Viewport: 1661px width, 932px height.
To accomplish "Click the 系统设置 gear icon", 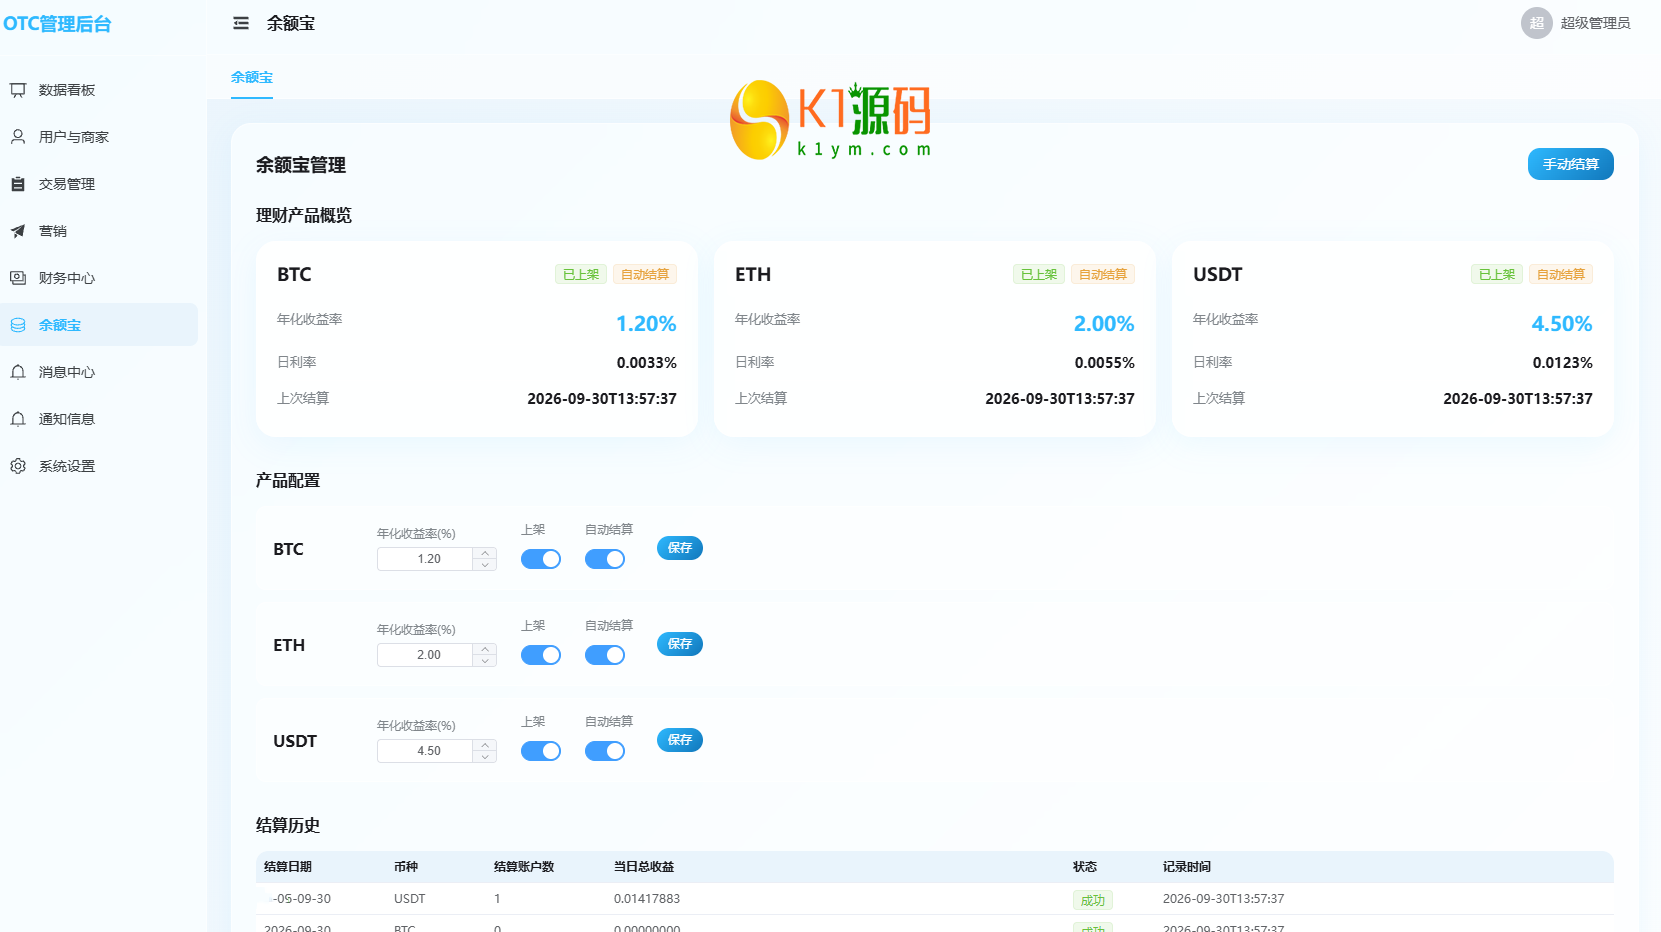I will tap(18, 466).
